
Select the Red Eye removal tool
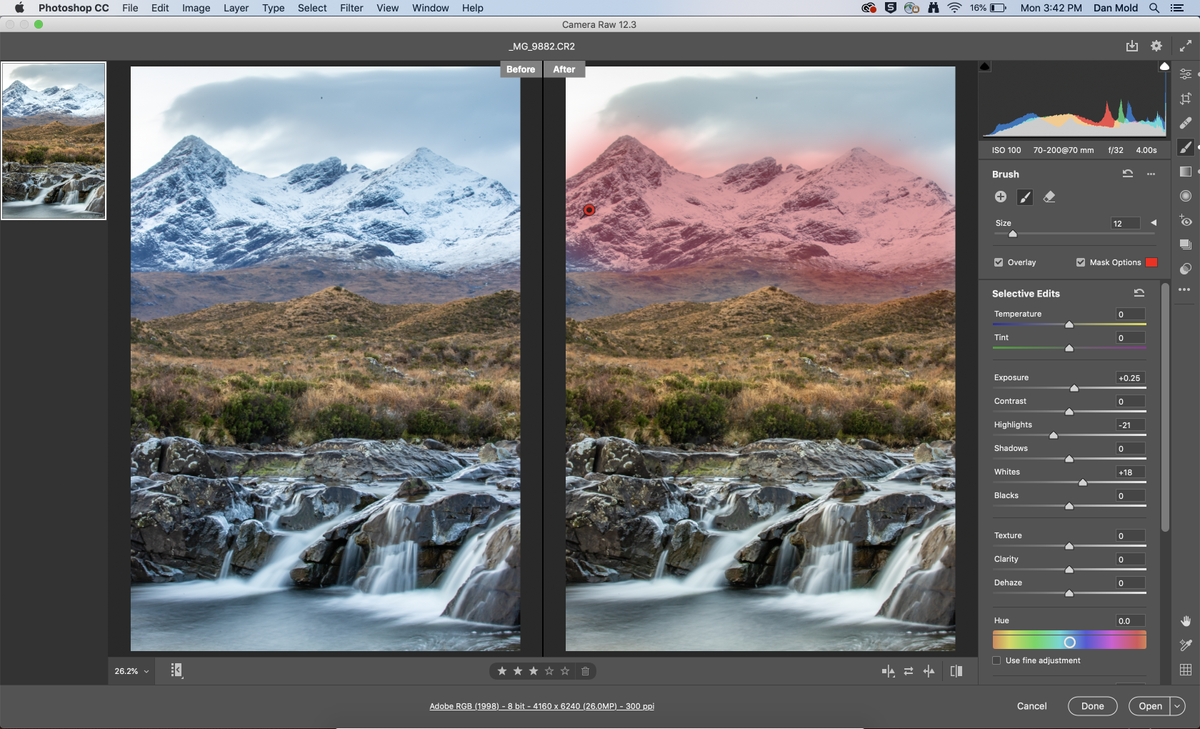point(1186,221)
